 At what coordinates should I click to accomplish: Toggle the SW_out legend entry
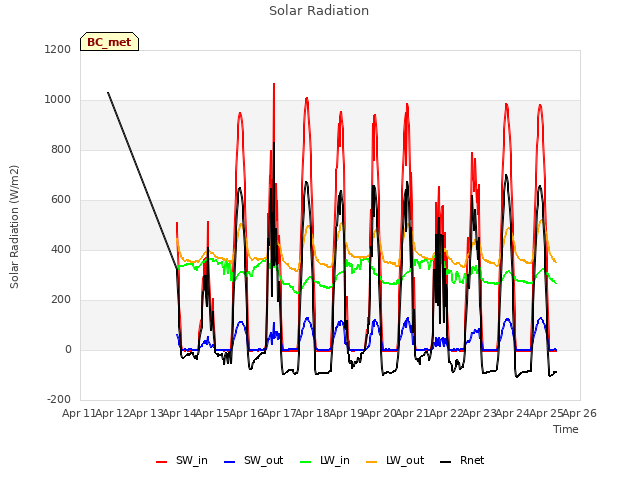click(x=253, y=460)
